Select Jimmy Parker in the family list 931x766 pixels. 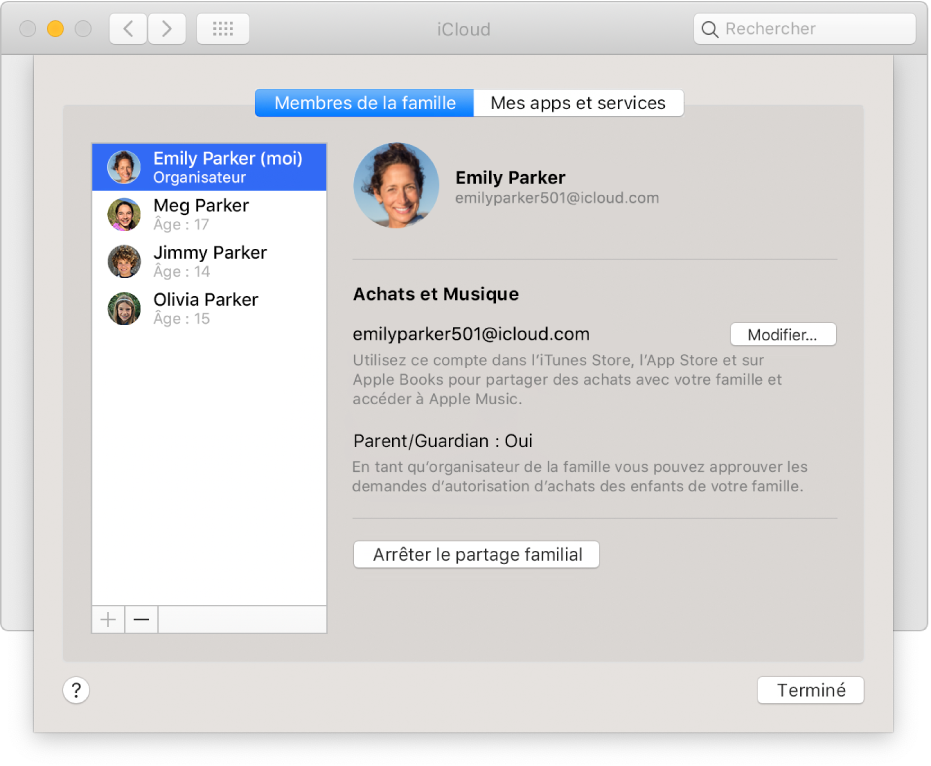click(x=210, y=261)
